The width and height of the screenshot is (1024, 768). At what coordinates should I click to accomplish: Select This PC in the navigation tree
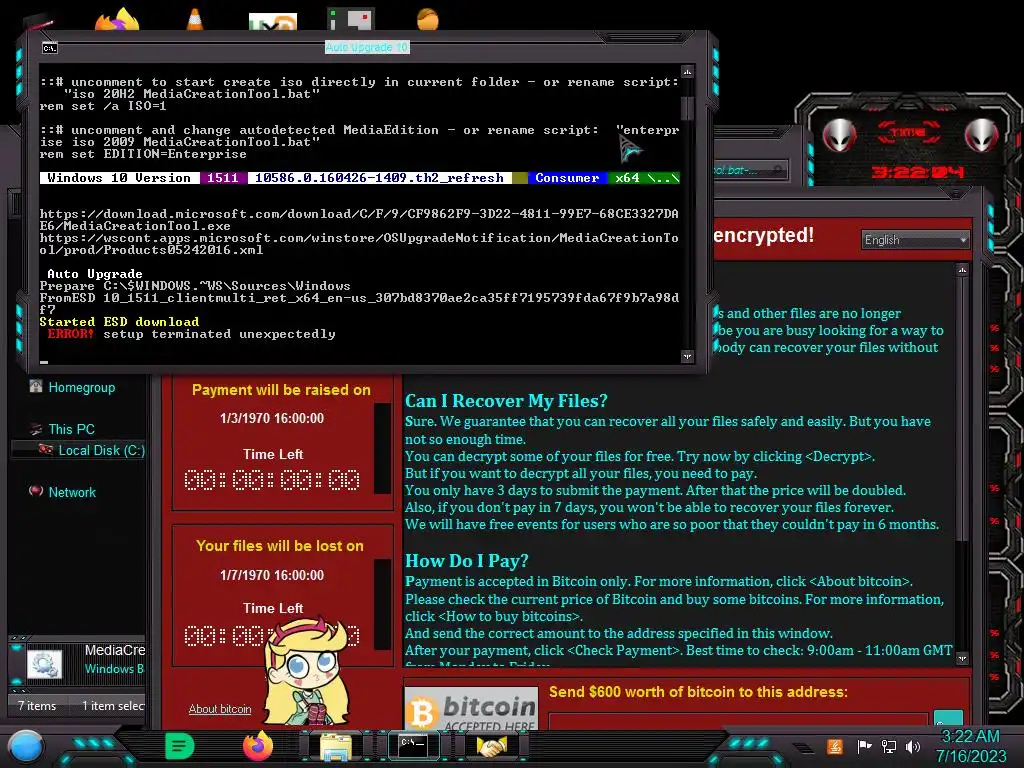click(71, 429)
